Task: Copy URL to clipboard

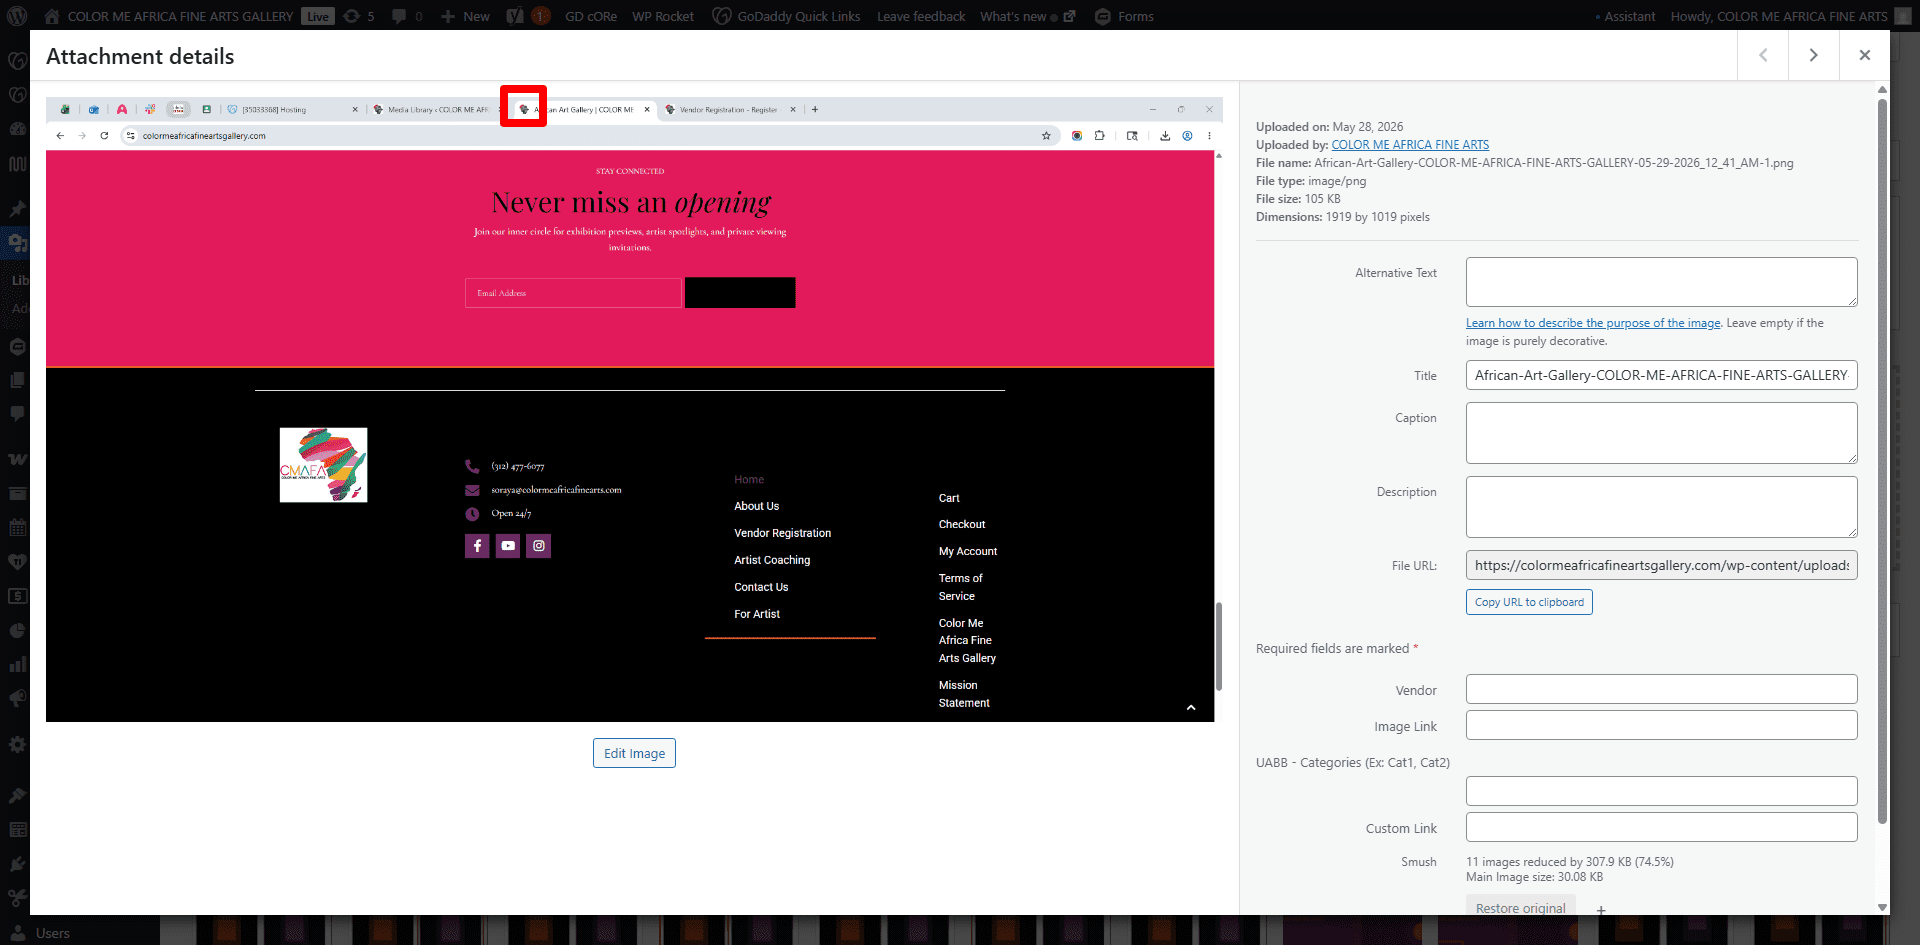Action: (1529, 602)
